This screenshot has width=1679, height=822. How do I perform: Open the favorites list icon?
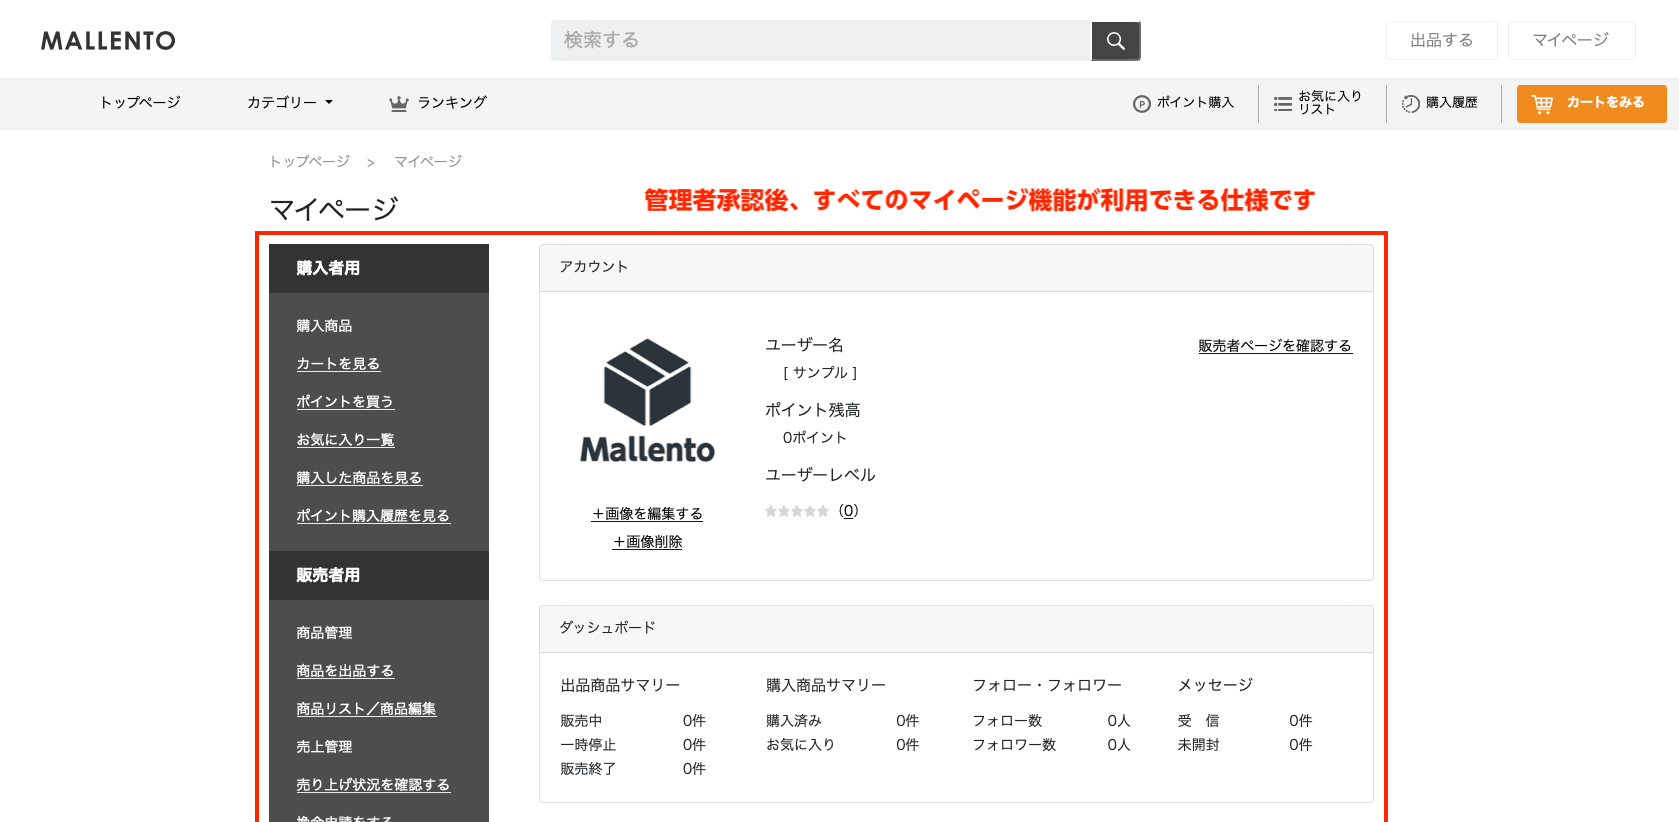point(1282,104)
